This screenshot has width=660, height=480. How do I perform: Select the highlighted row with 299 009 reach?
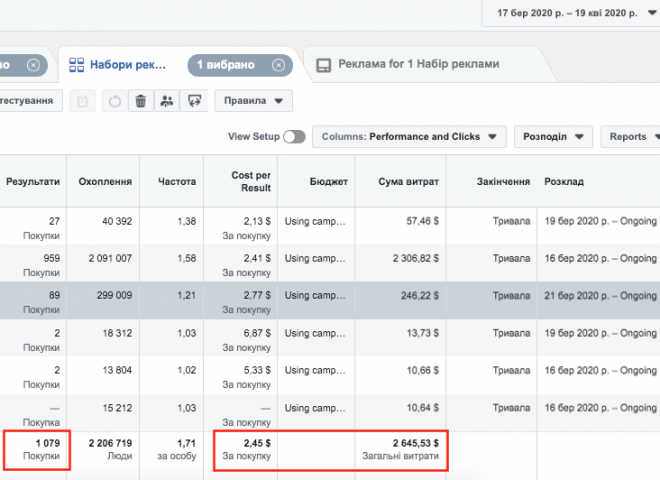click(x=330, y=300)
